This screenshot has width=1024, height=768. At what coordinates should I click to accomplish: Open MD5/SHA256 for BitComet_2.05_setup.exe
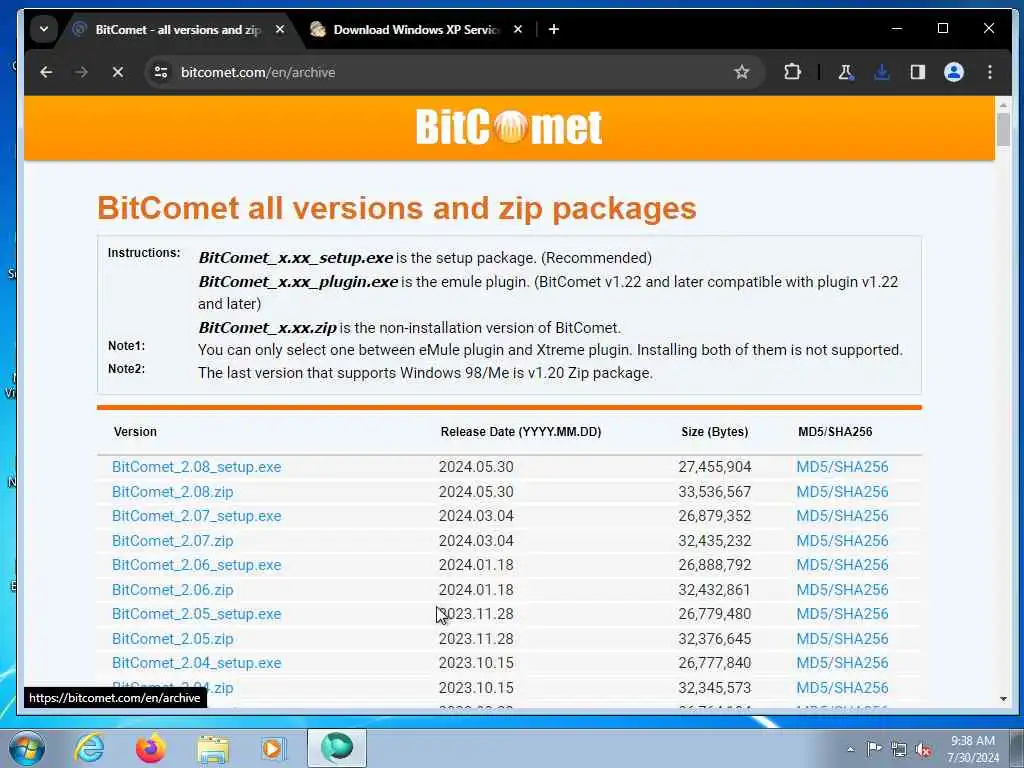(x=842, y=614)
